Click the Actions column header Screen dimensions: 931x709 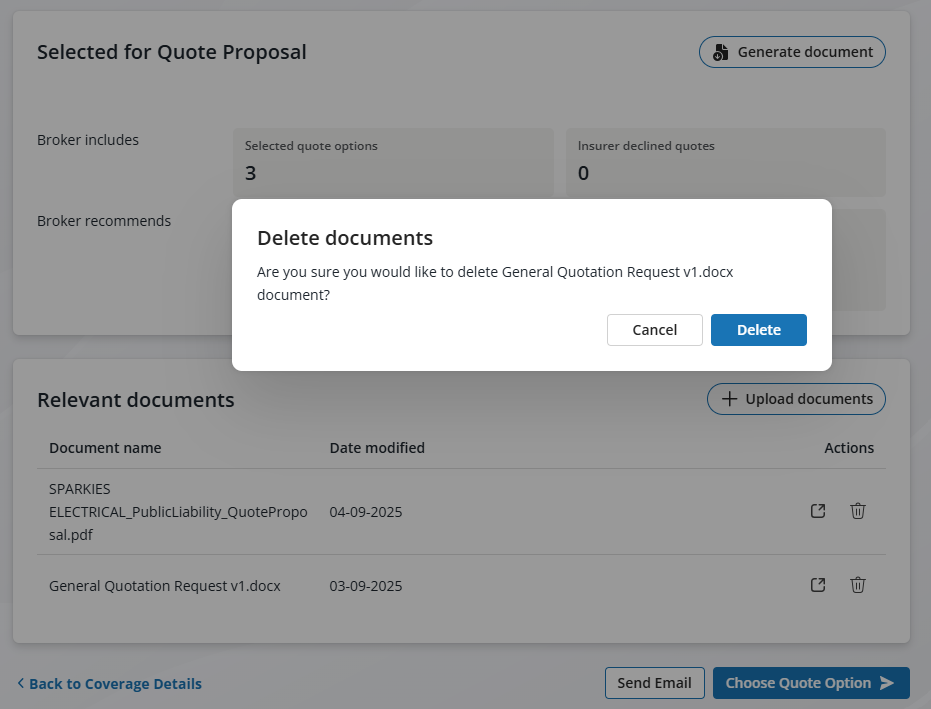(849, 448)
